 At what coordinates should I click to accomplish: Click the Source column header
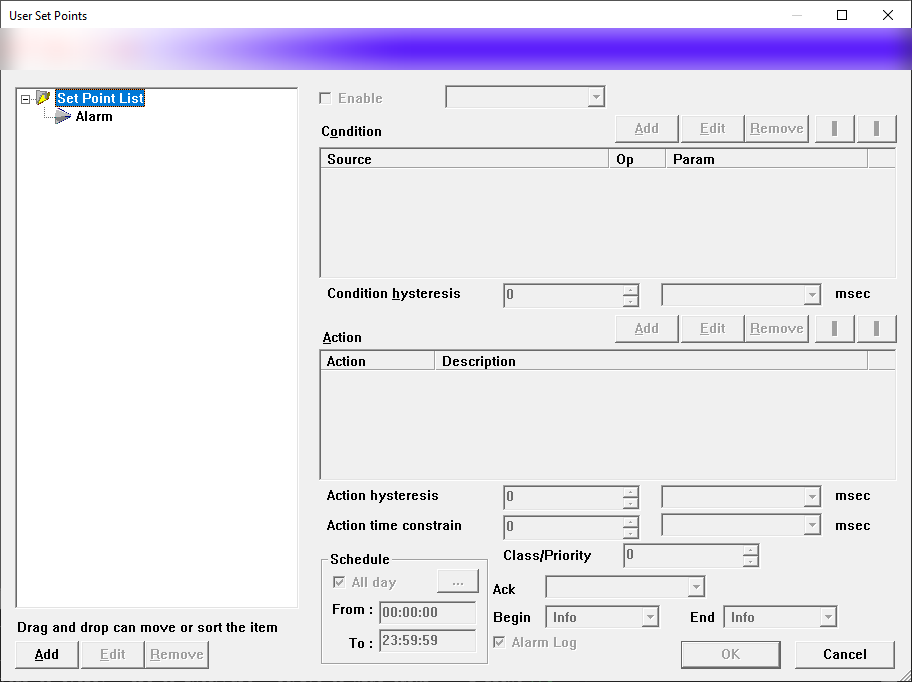[465, 159]
